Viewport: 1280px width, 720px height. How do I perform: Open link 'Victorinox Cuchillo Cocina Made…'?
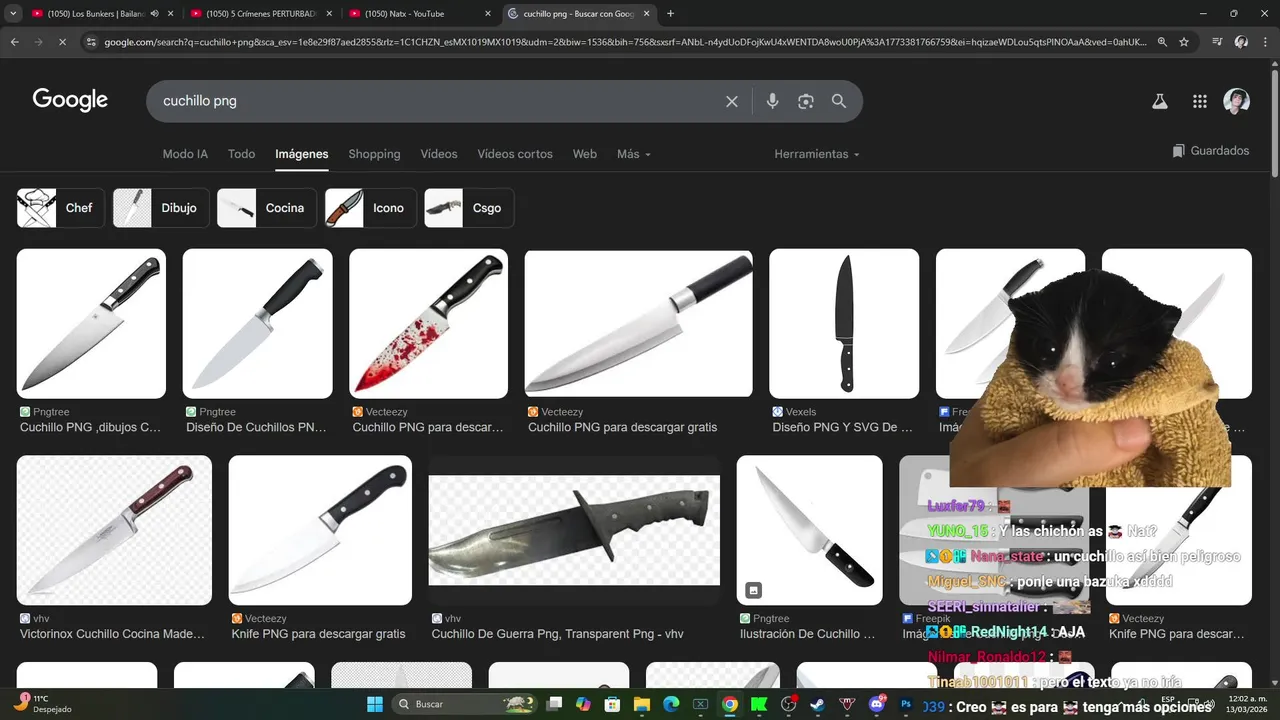coord(112,634)
